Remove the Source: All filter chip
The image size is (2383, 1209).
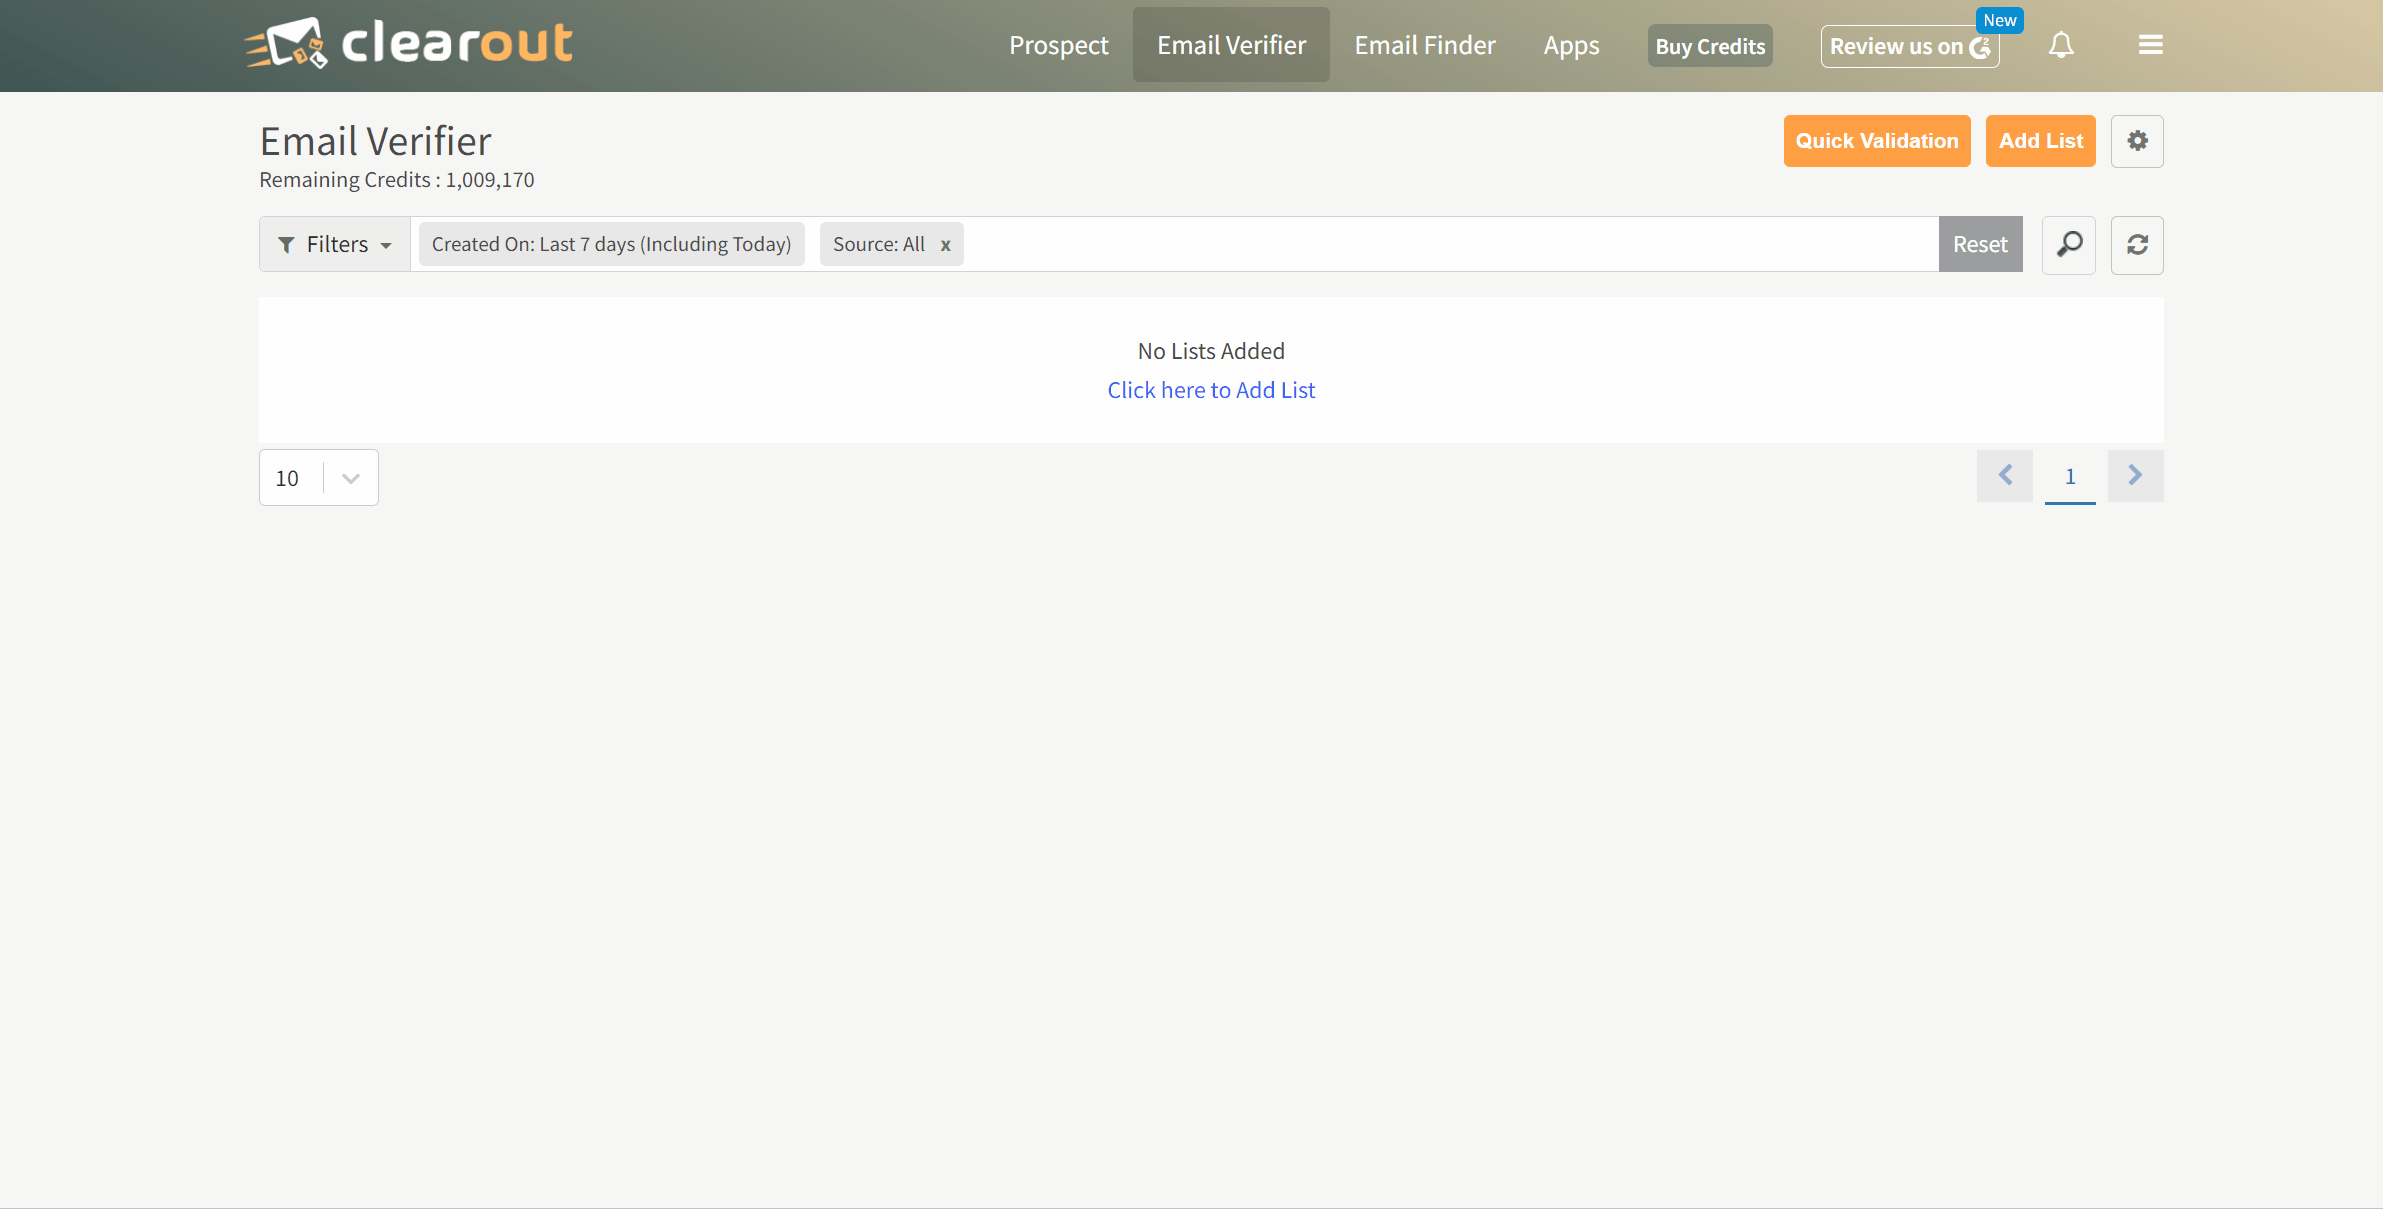(945, 245)
